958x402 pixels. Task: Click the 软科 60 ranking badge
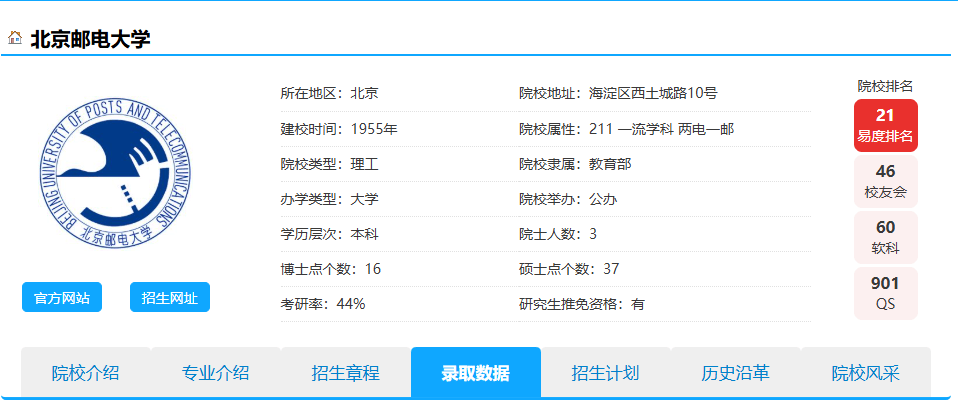885,237
